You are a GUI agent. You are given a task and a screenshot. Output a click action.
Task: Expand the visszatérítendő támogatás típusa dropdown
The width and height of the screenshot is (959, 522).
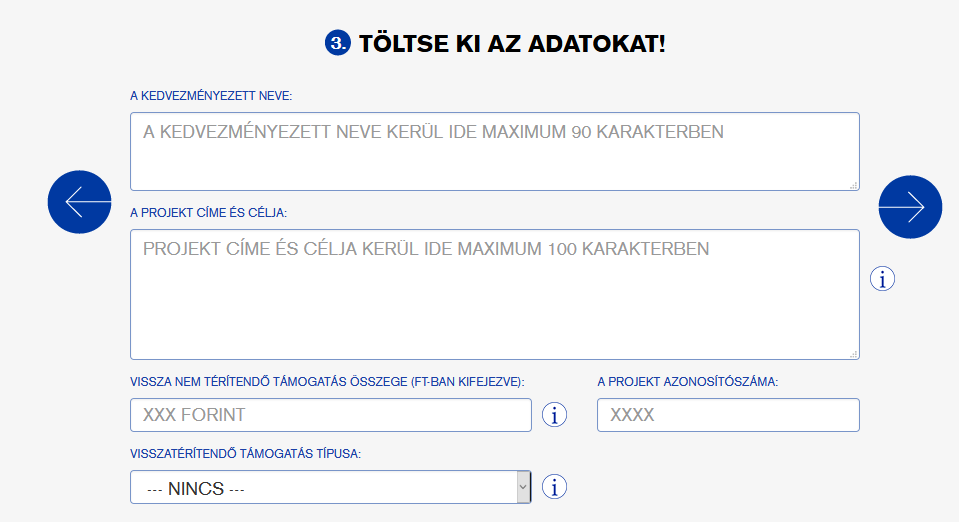330,487
